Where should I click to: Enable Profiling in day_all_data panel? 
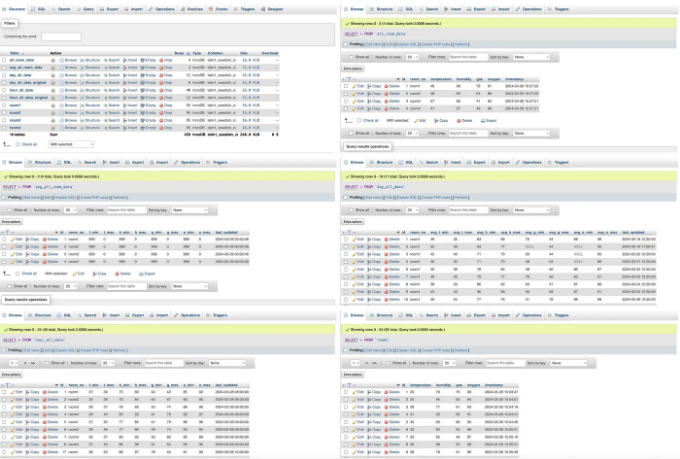(346, 197)
